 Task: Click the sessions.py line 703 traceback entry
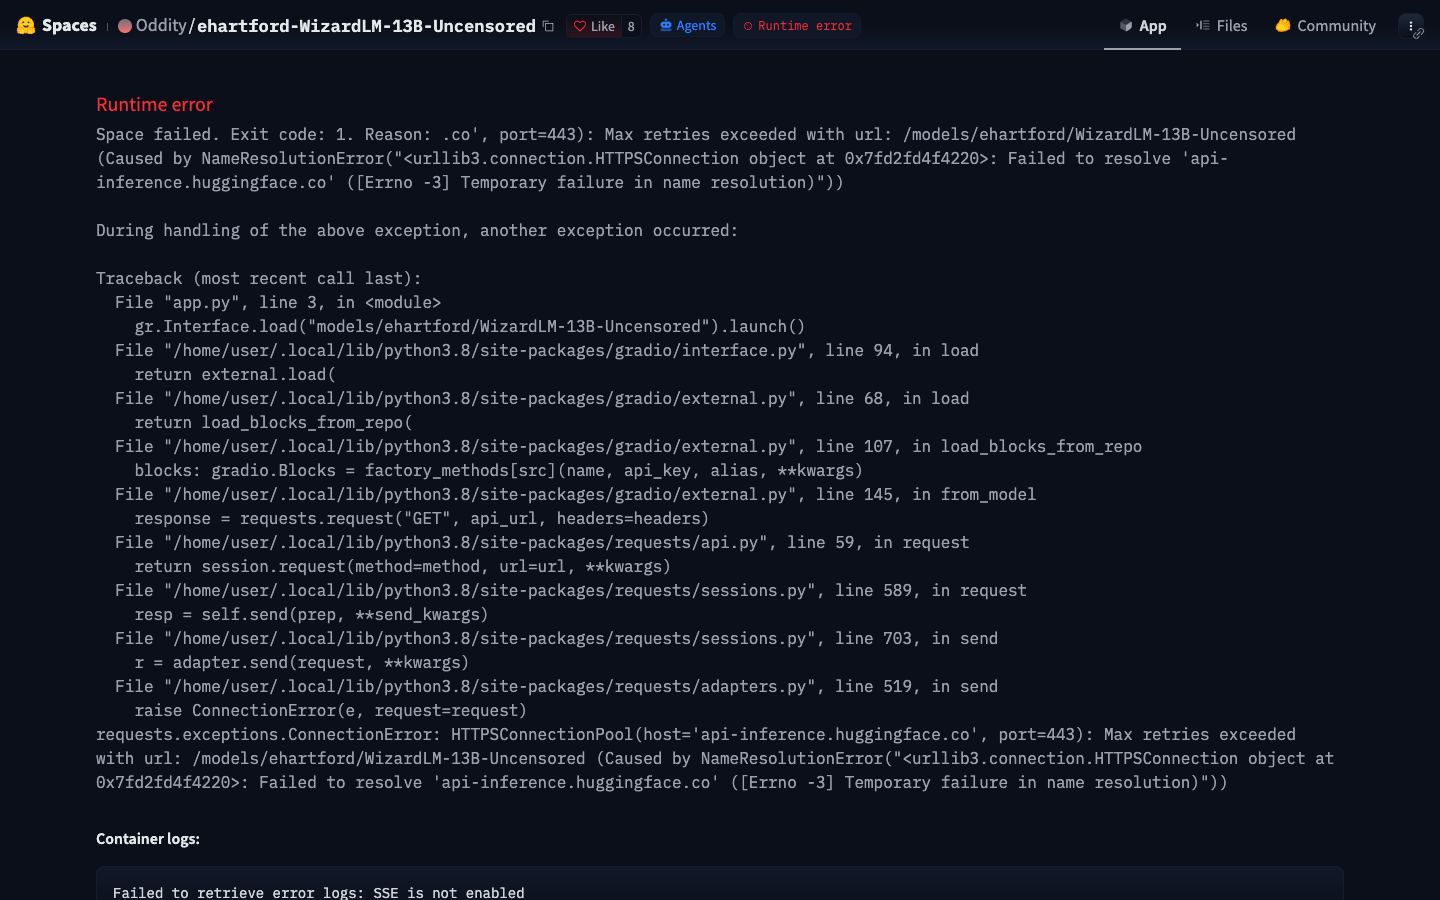click(556, 639)
